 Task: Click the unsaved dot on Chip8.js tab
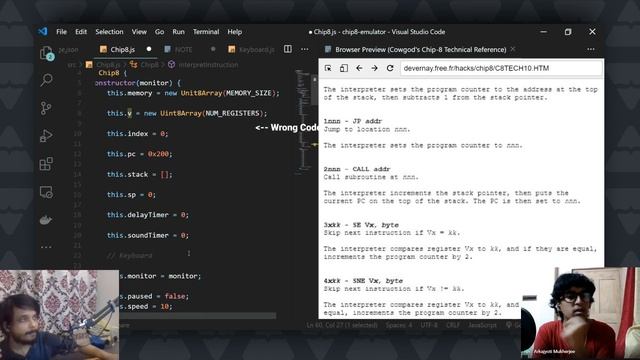click(149, 49)
